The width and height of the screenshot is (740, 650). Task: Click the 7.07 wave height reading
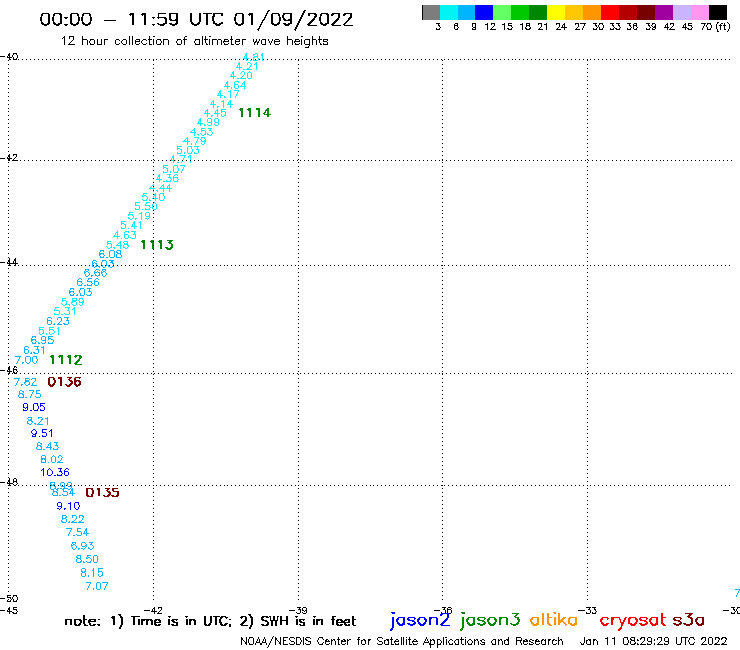pos(97,586)
